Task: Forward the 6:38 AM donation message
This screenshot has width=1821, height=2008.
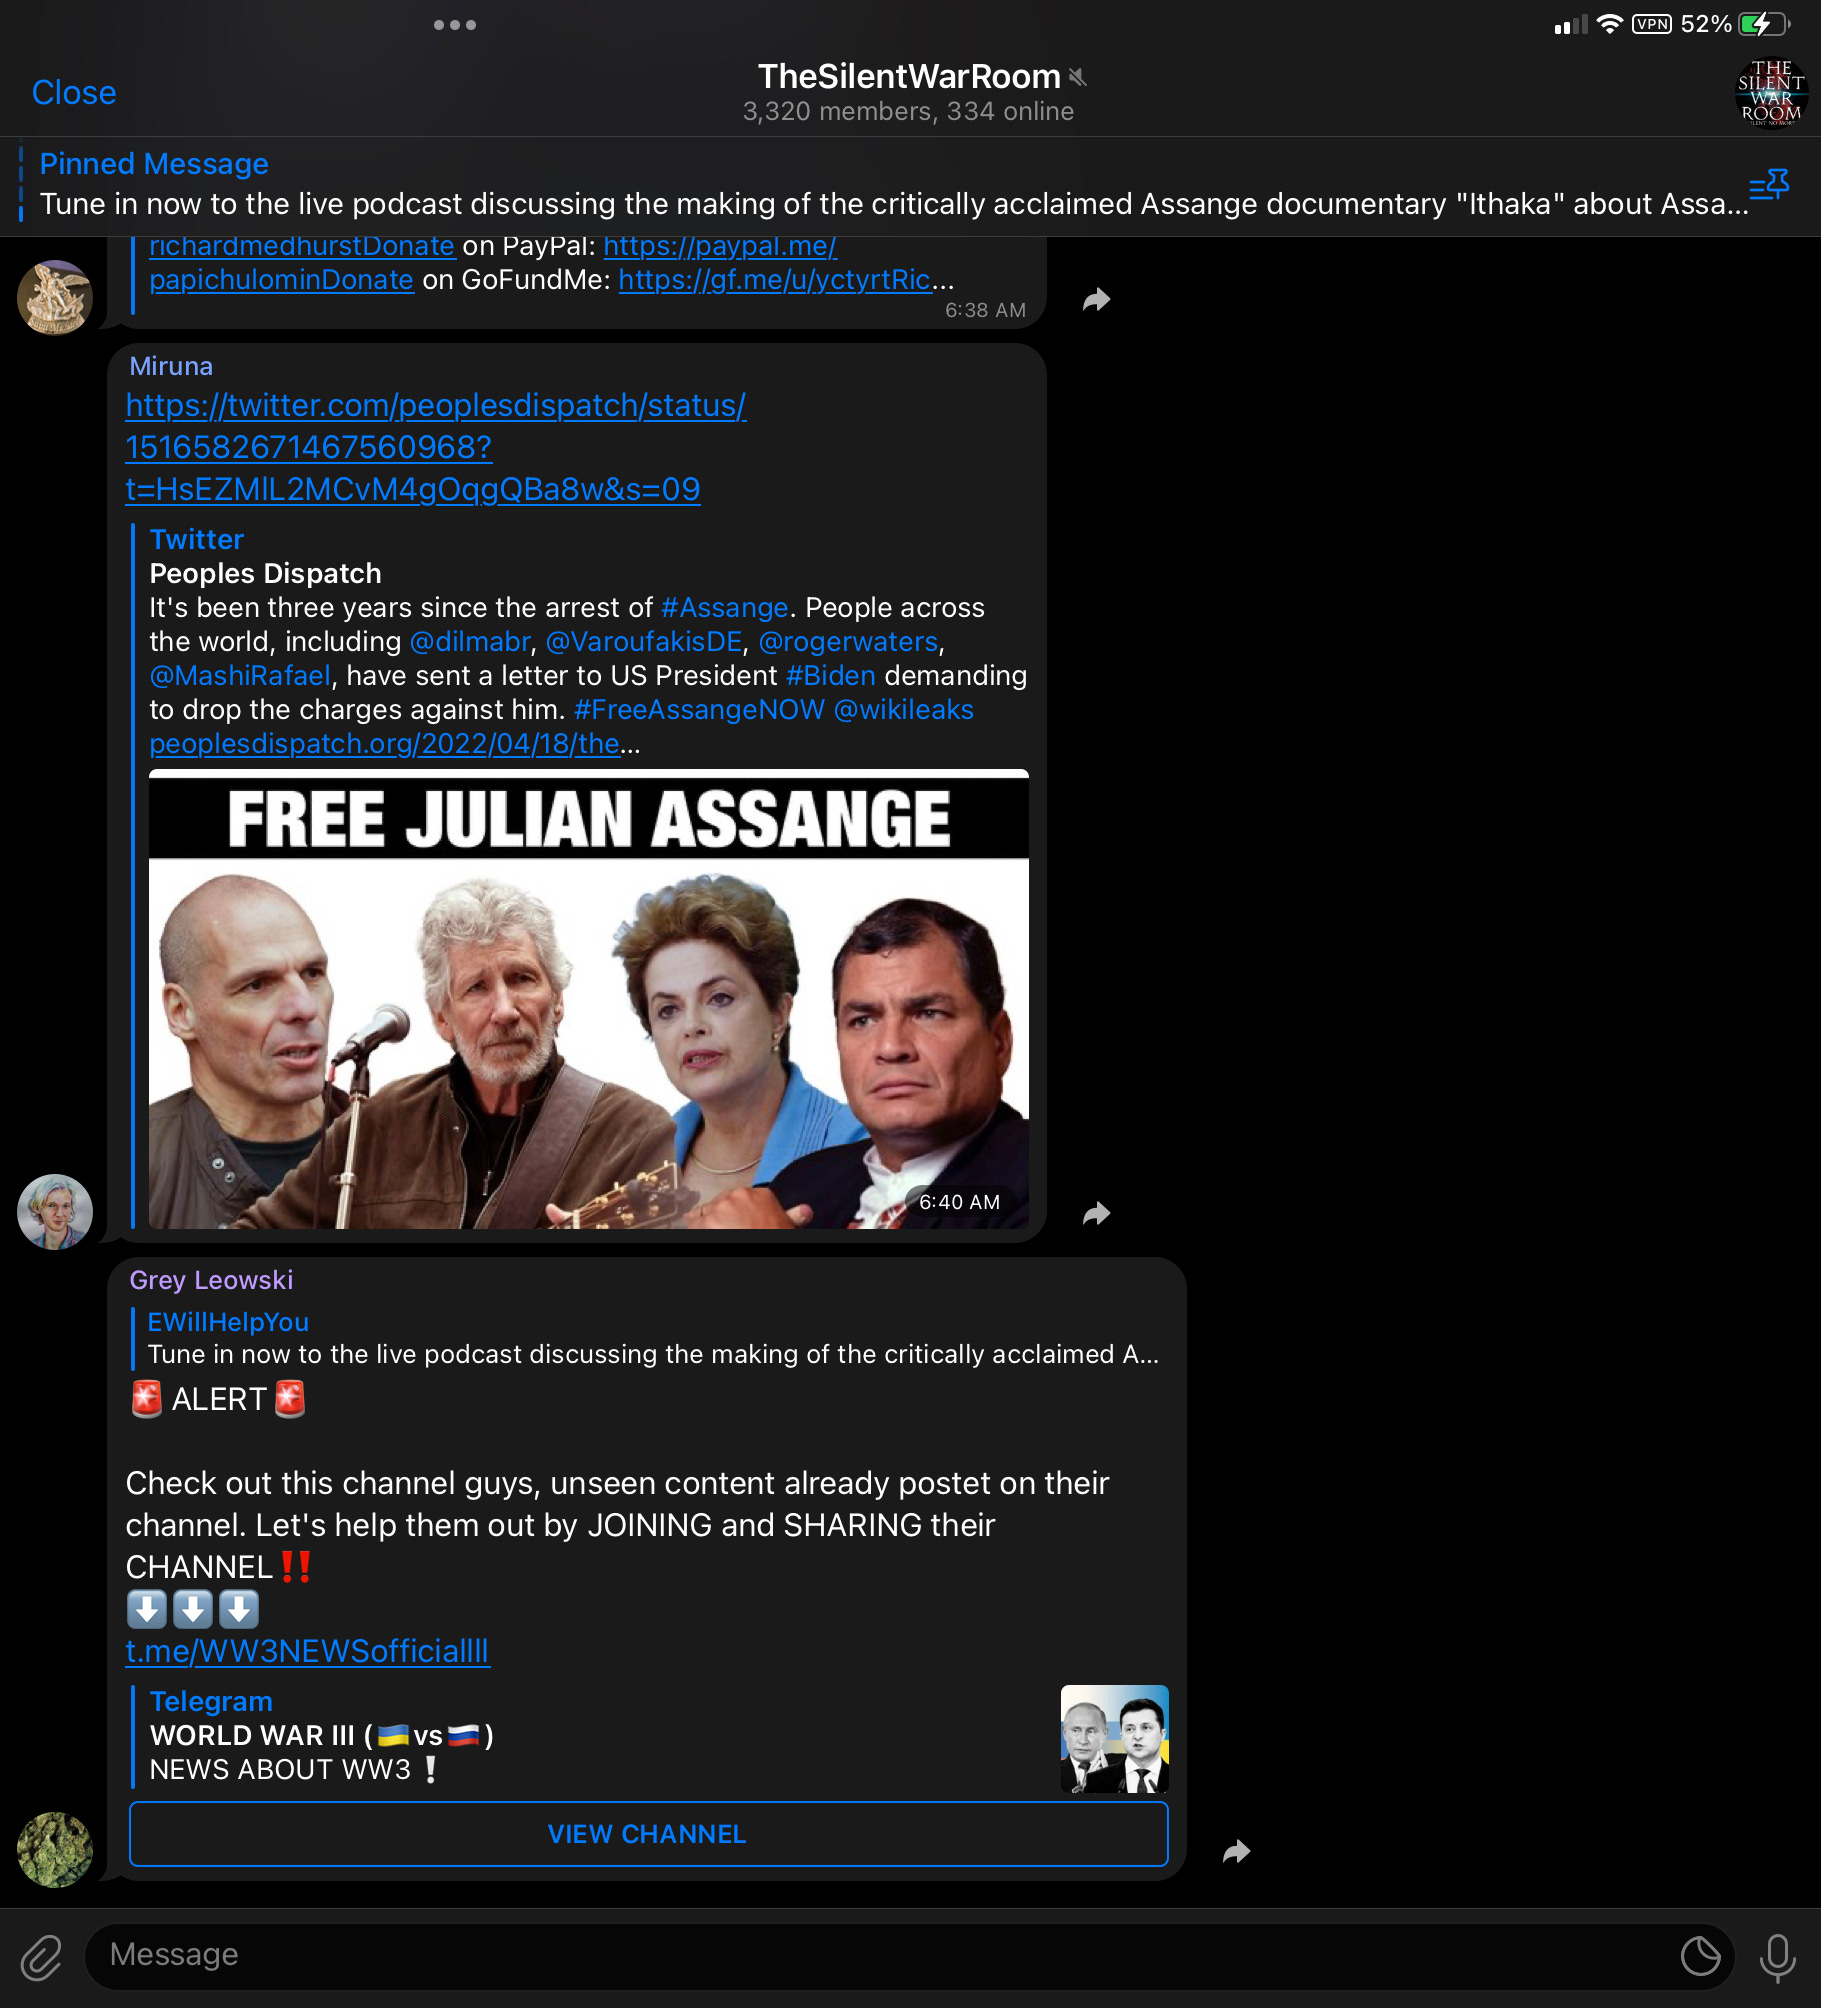Action: pos(1097,299)
